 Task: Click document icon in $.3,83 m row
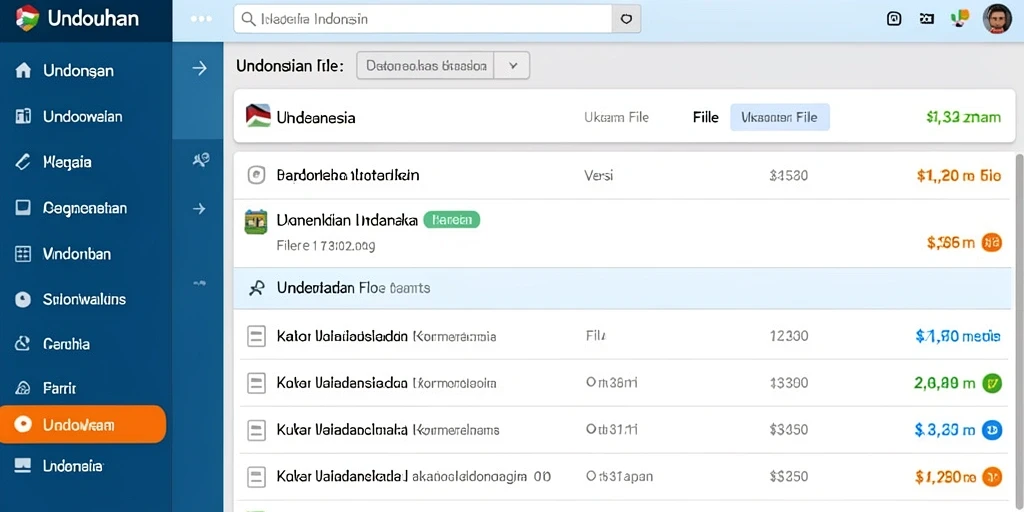pos(257,430)
